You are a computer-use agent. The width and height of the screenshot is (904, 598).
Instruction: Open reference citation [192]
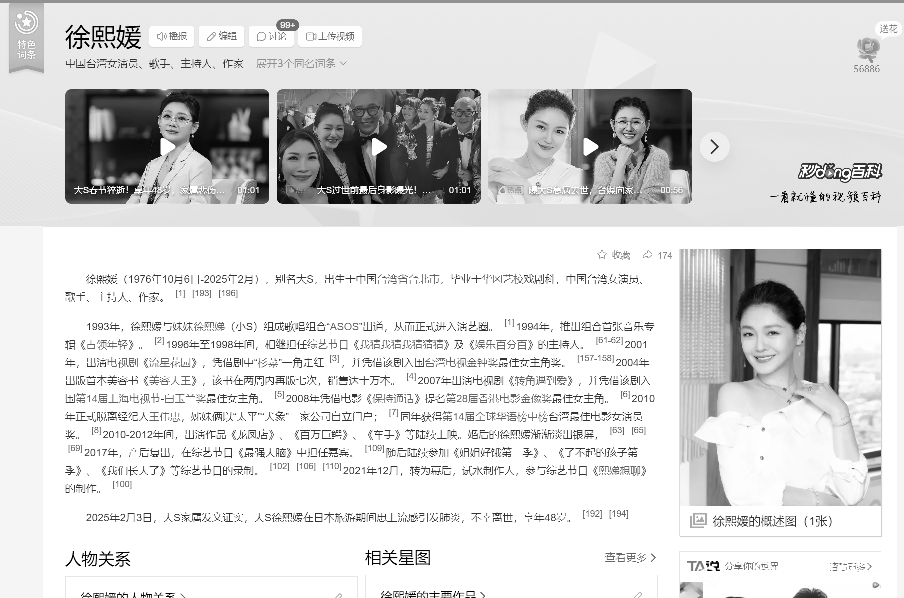(592, 514)
